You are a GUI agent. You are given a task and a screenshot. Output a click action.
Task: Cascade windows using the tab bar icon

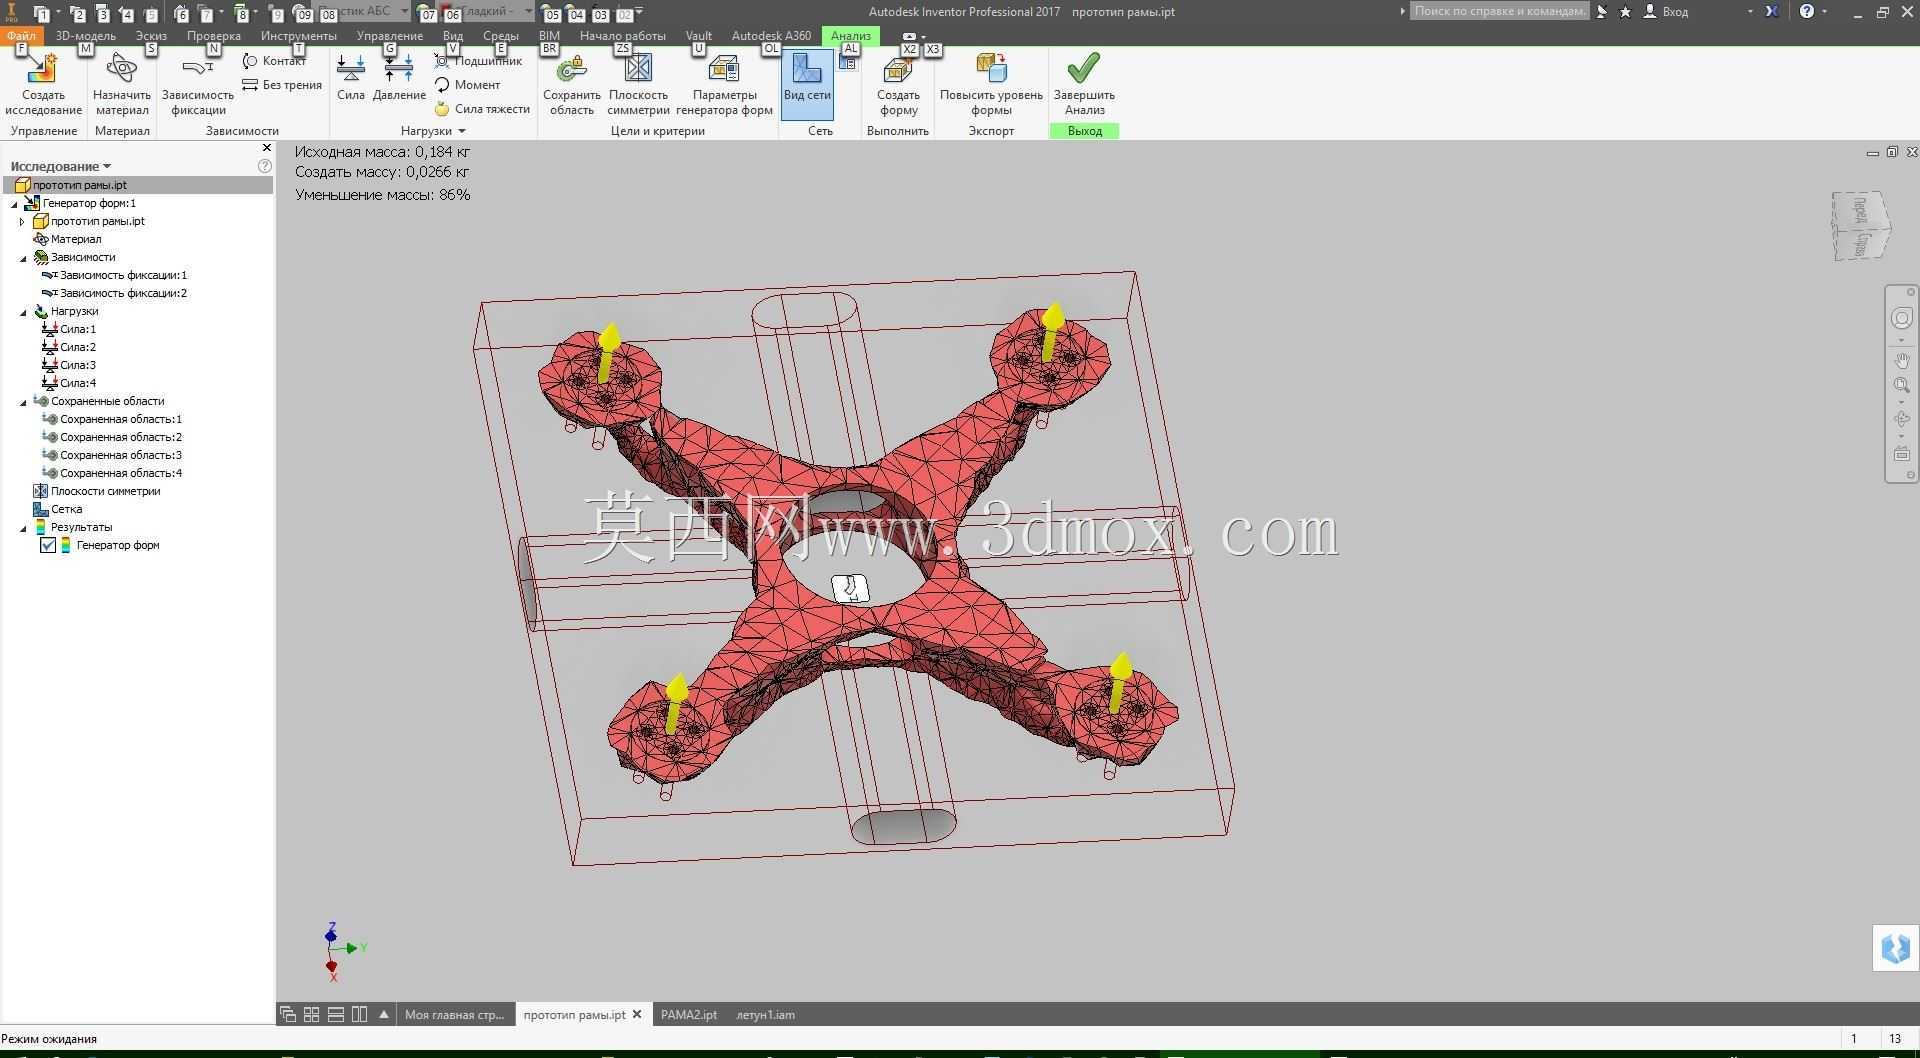pos(288,1014)
